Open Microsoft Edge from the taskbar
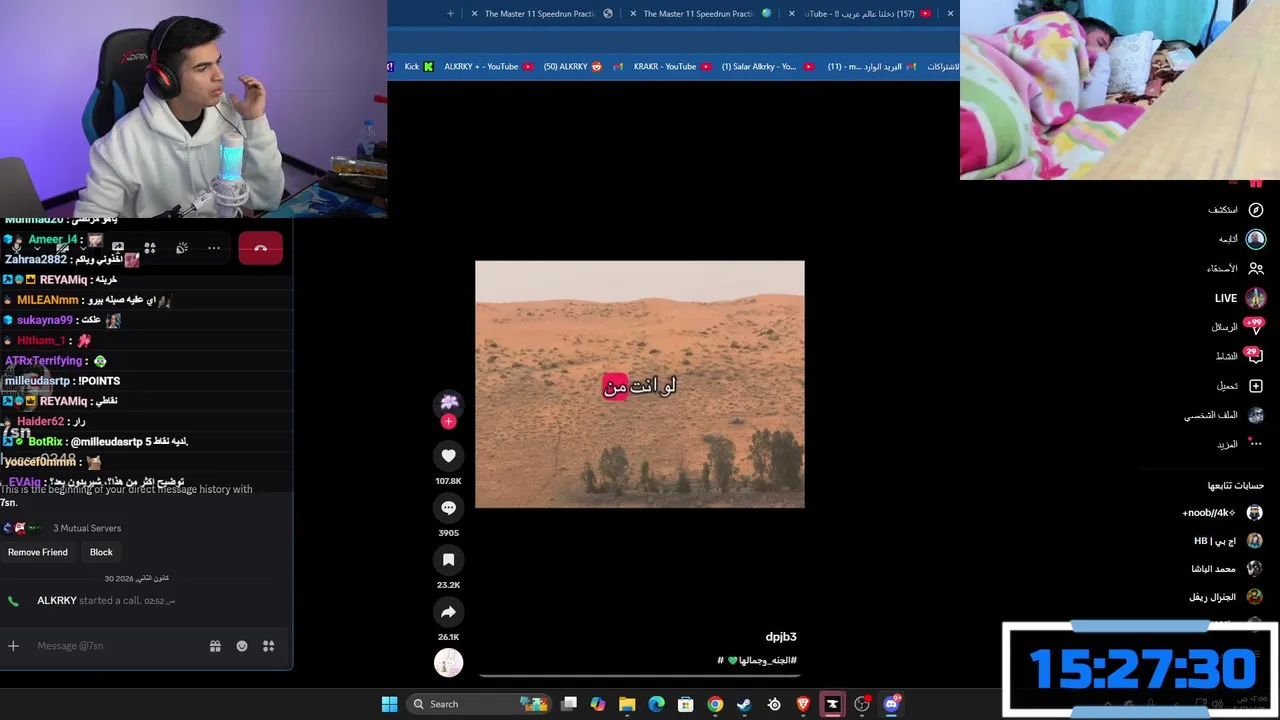This screenshot has width=1280, height=720. (656, 704)
